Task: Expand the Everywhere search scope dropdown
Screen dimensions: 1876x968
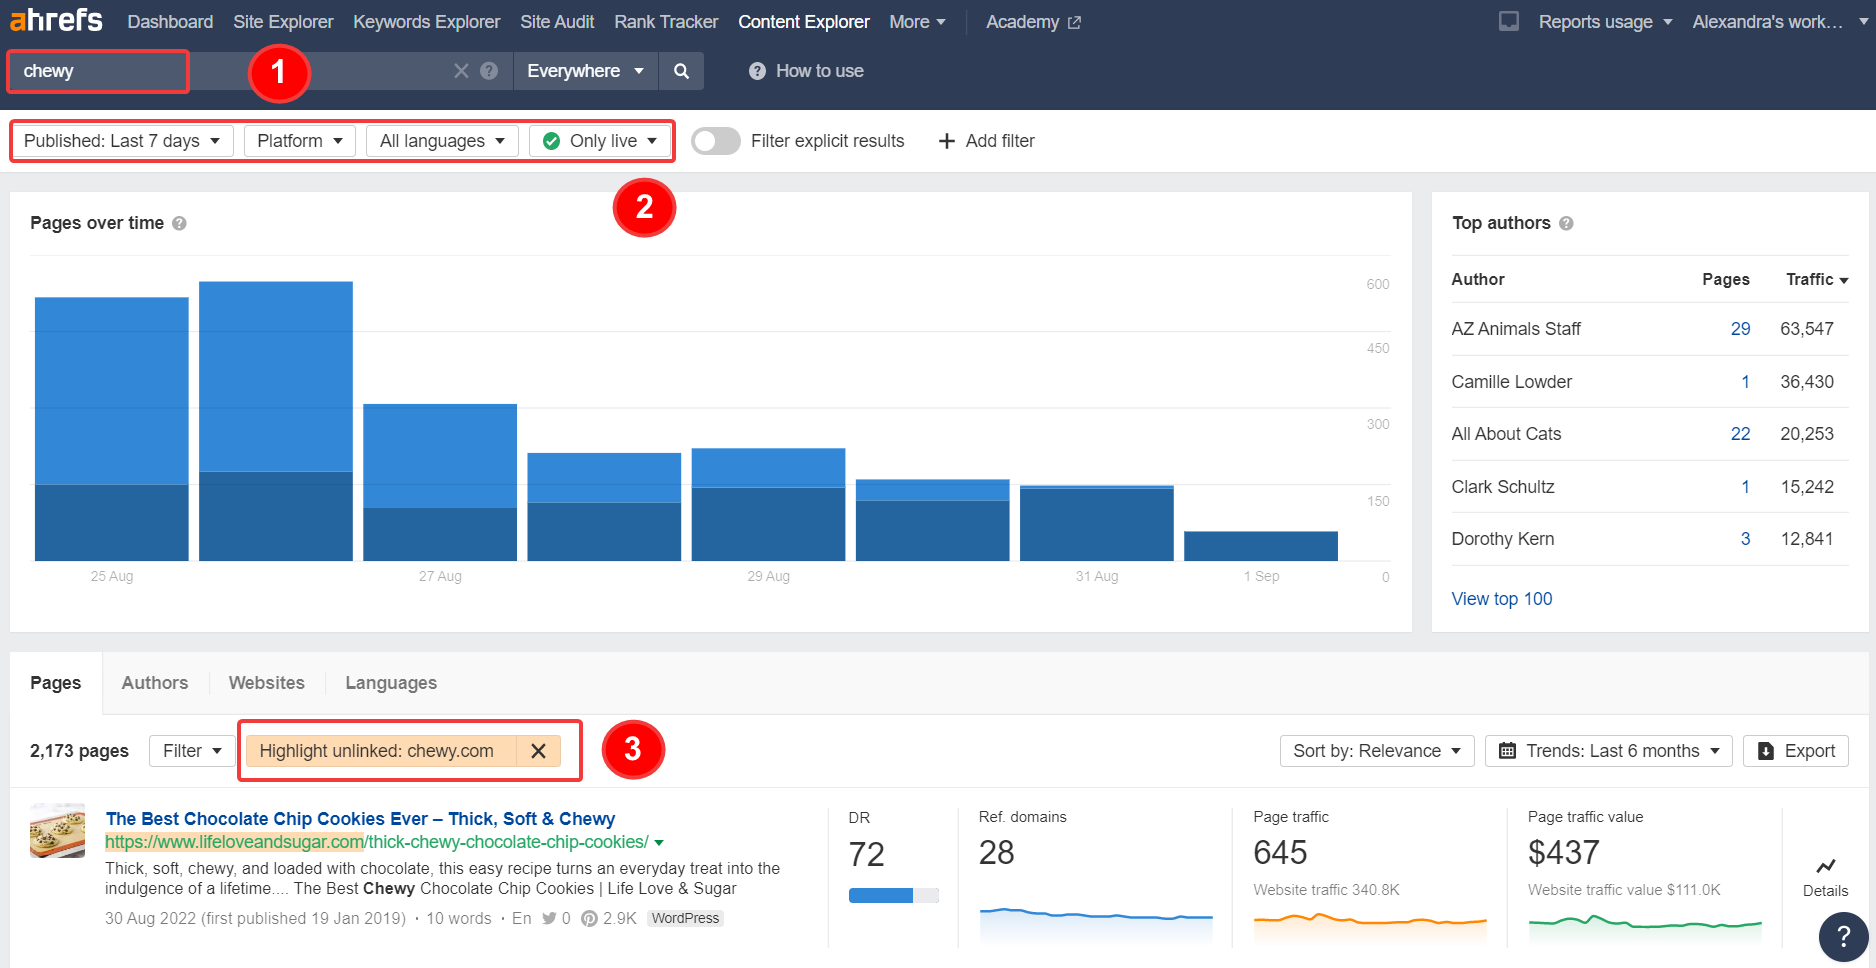Action: point(585,71)
